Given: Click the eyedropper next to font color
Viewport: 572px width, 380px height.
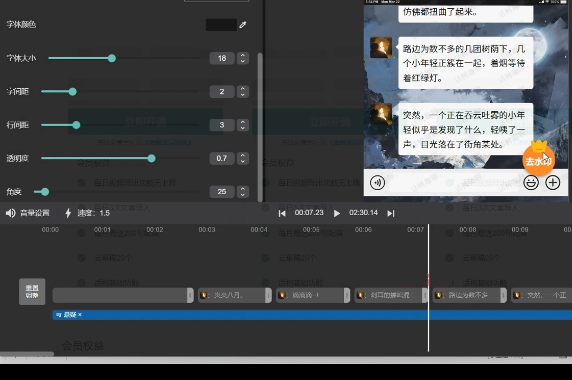Looking at the screenshot, I should (x=243, y=25).
